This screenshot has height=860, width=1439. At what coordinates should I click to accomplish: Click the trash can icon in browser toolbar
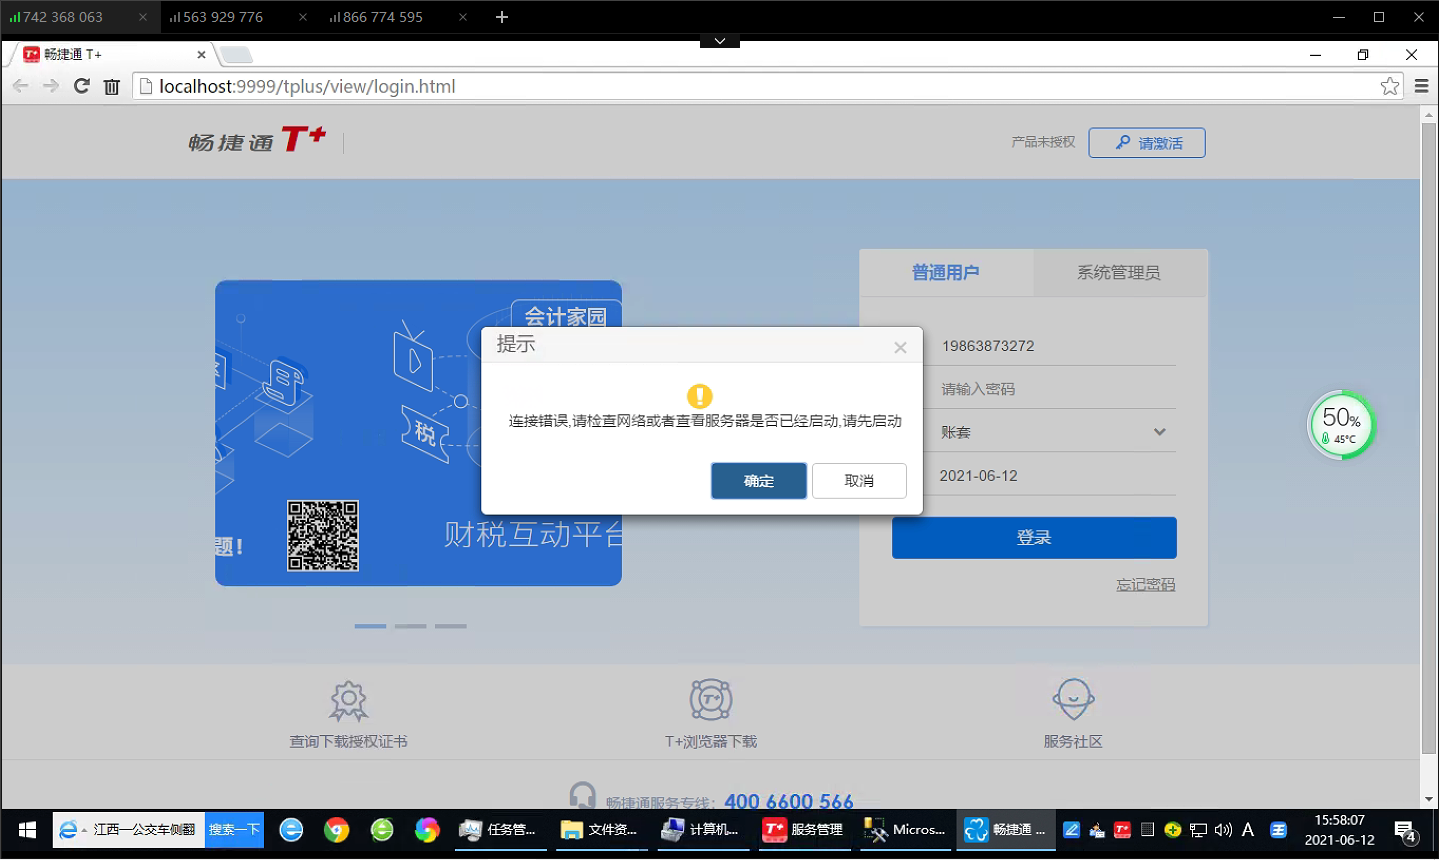point(112,87)
